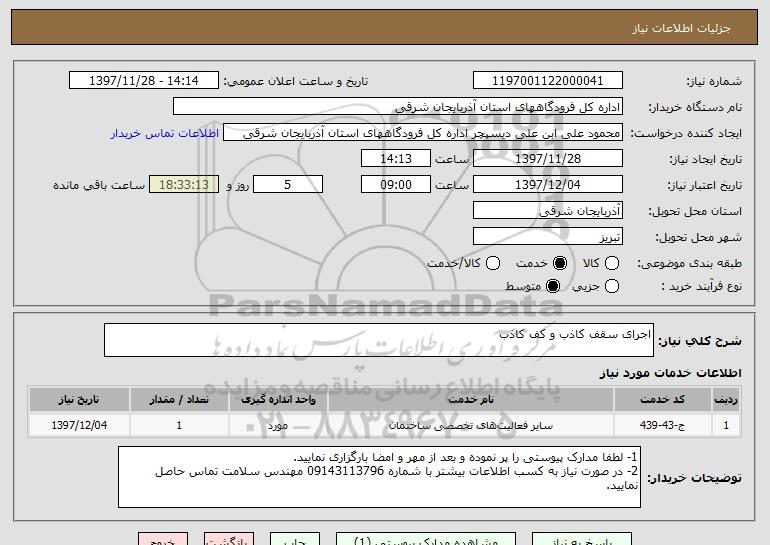The height and width of the screenshot is (545, 770).
Task: Click the ساعت باقی مانده label
Action: tap(99, 185)
